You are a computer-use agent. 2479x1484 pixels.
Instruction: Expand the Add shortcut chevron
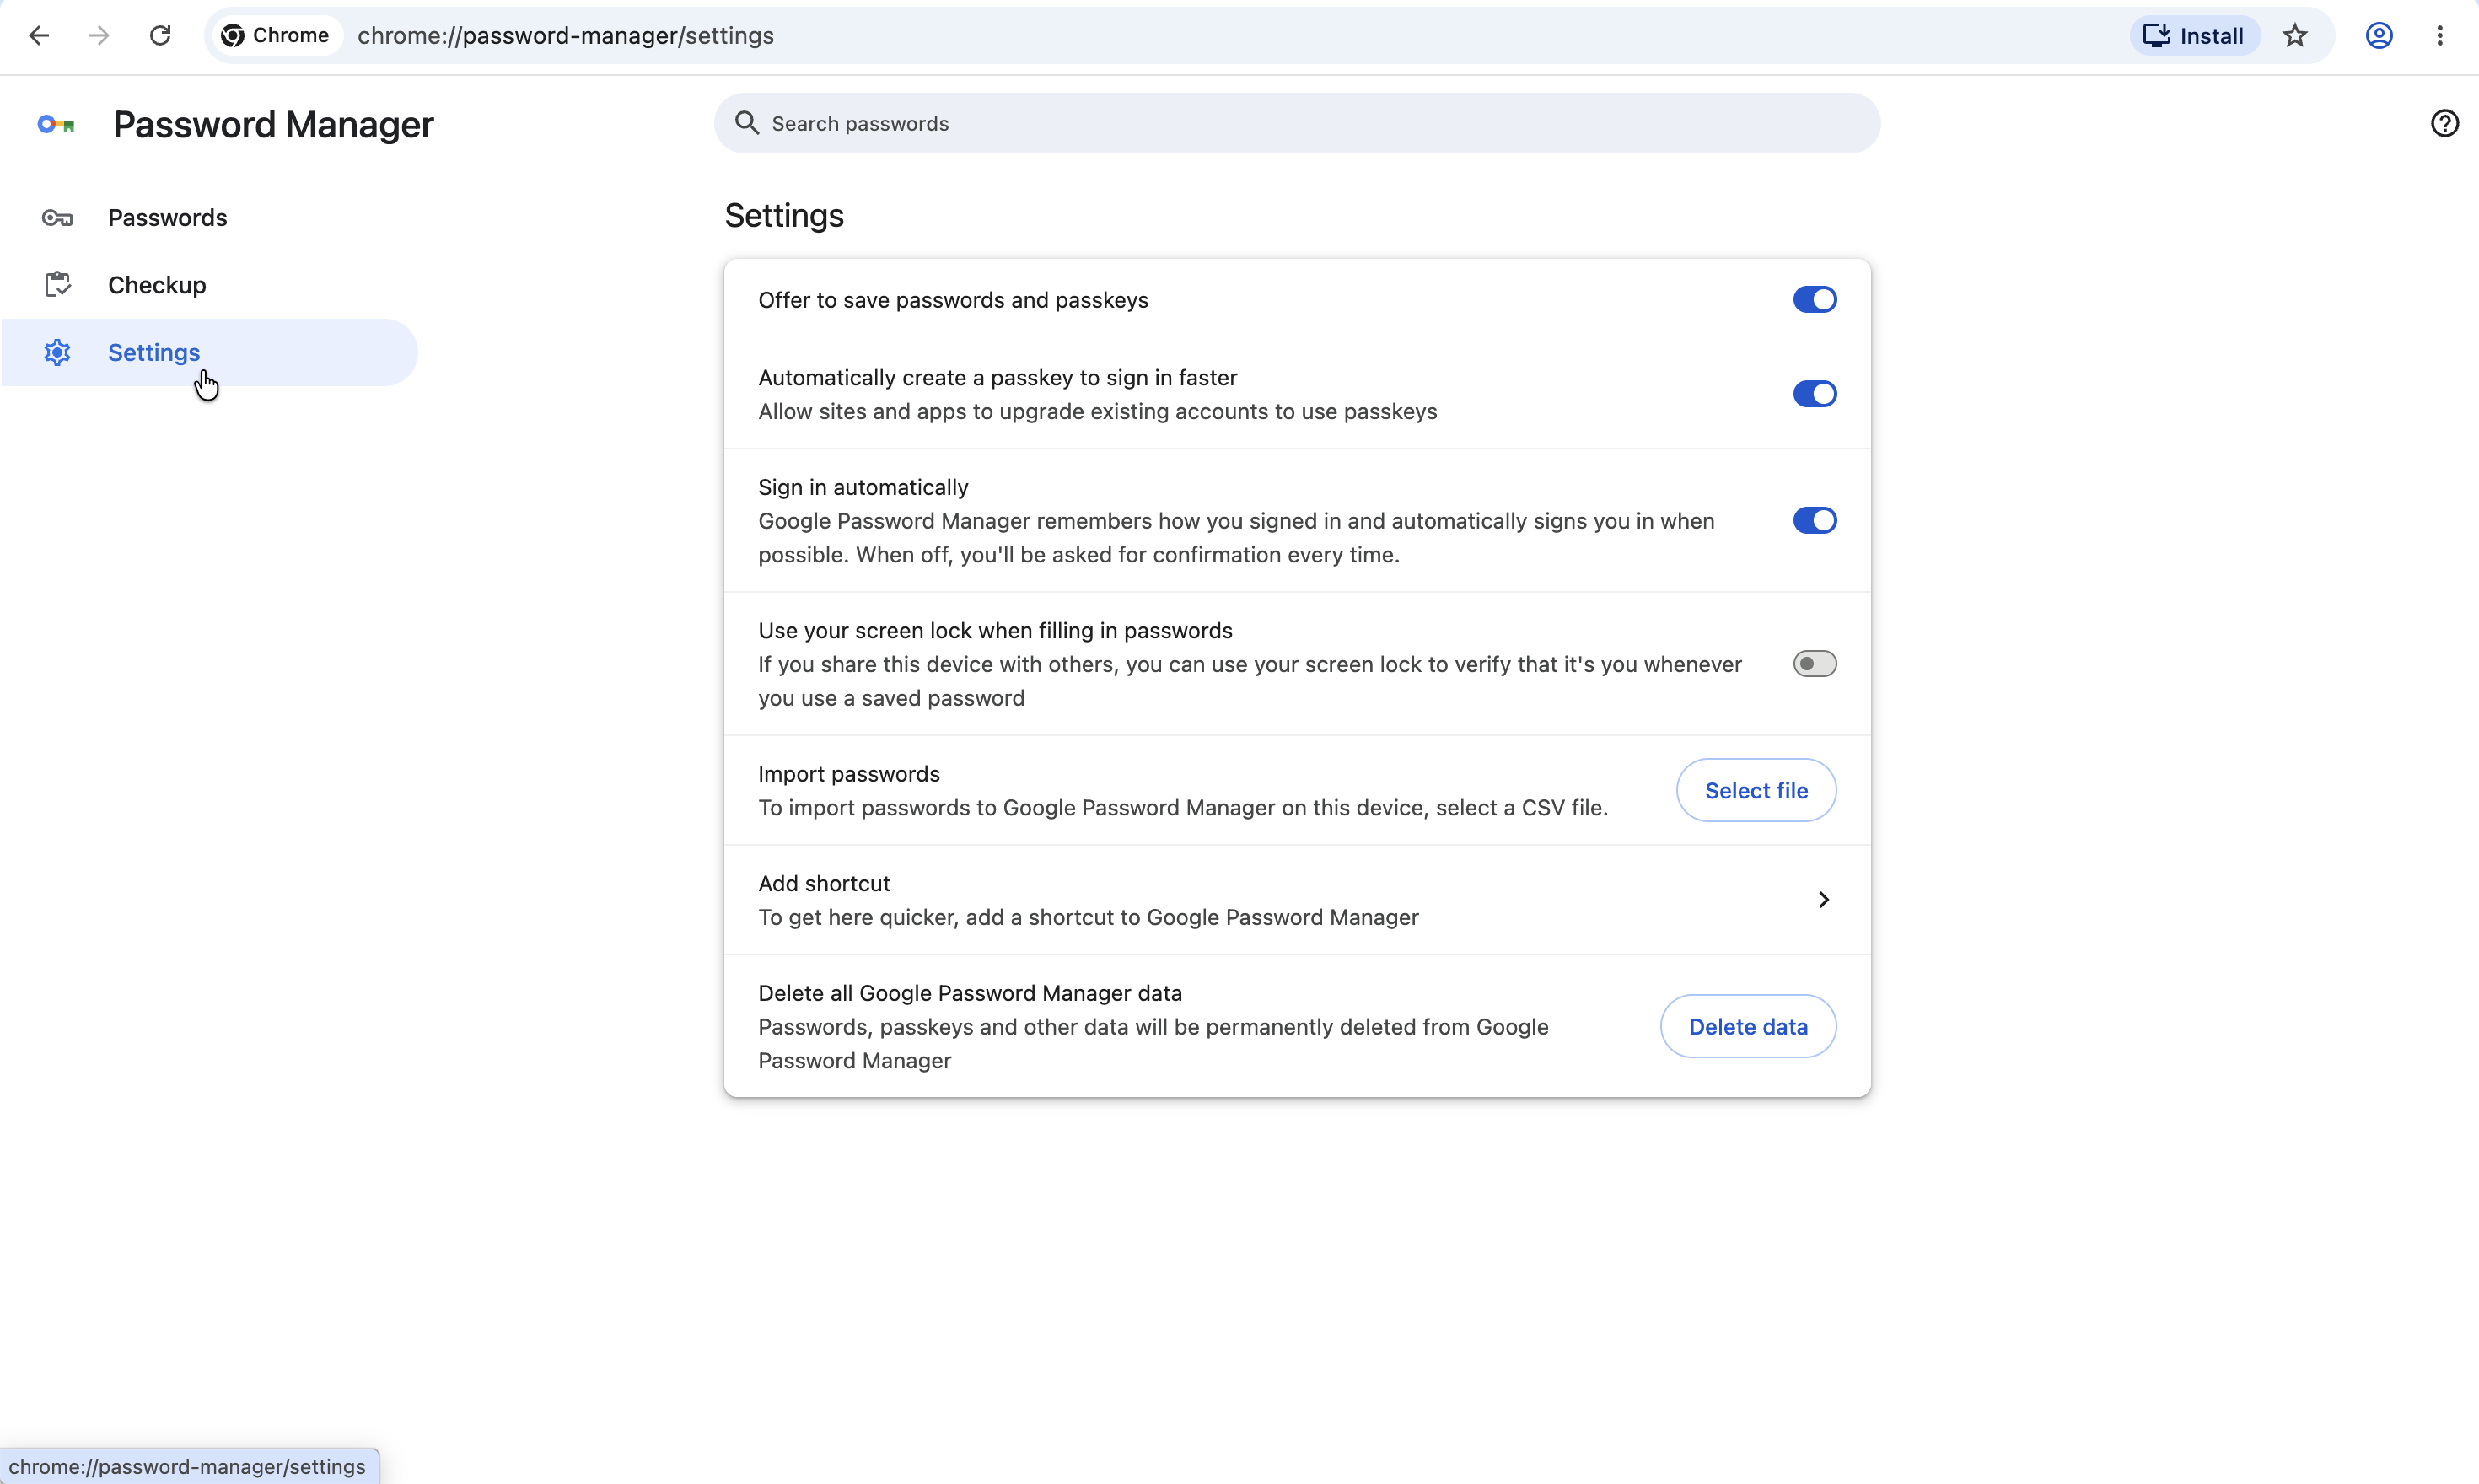pos(1823,900)
